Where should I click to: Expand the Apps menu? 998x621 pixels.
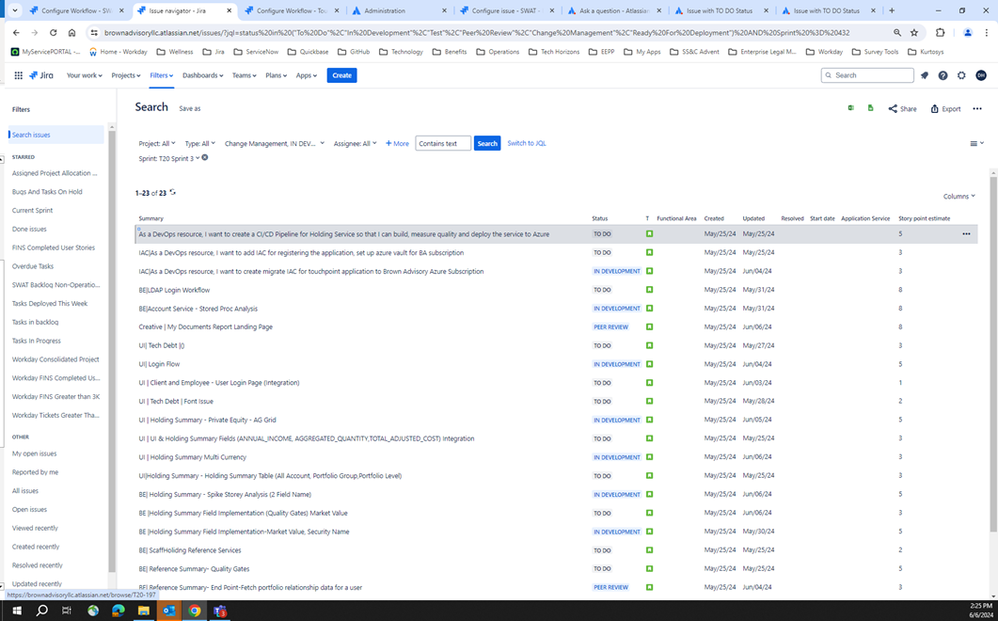(306, 75)
